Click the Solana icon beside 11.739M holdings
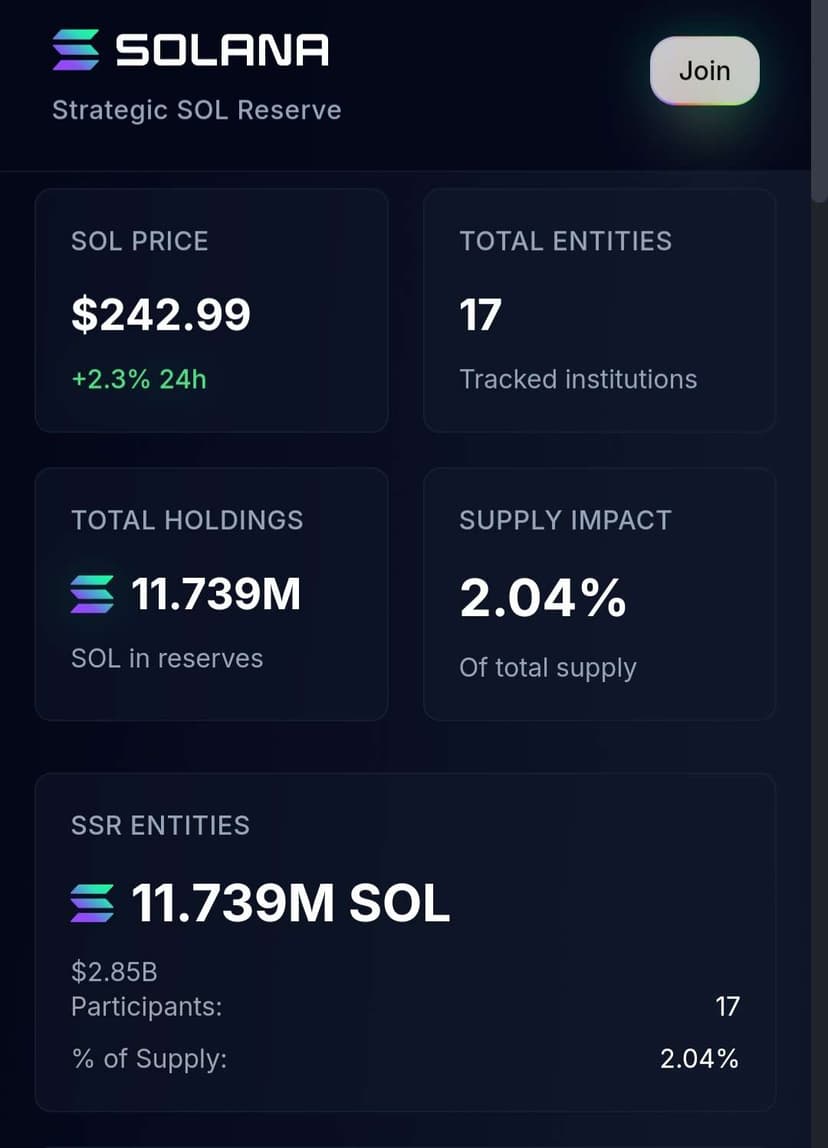Screen dimensions: 828x1148 click(x=92, y=595)
